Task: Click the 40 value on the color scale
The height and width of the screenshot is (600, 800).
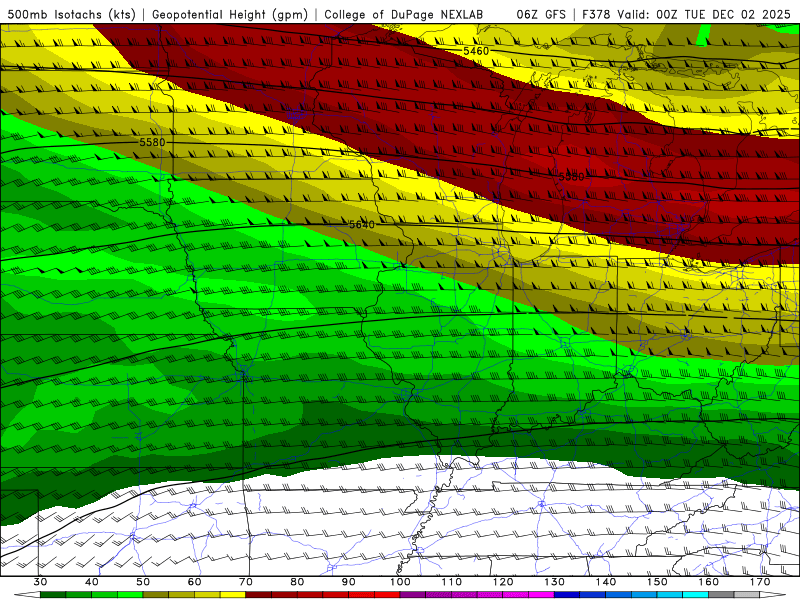Action: [x=92, y=582]
